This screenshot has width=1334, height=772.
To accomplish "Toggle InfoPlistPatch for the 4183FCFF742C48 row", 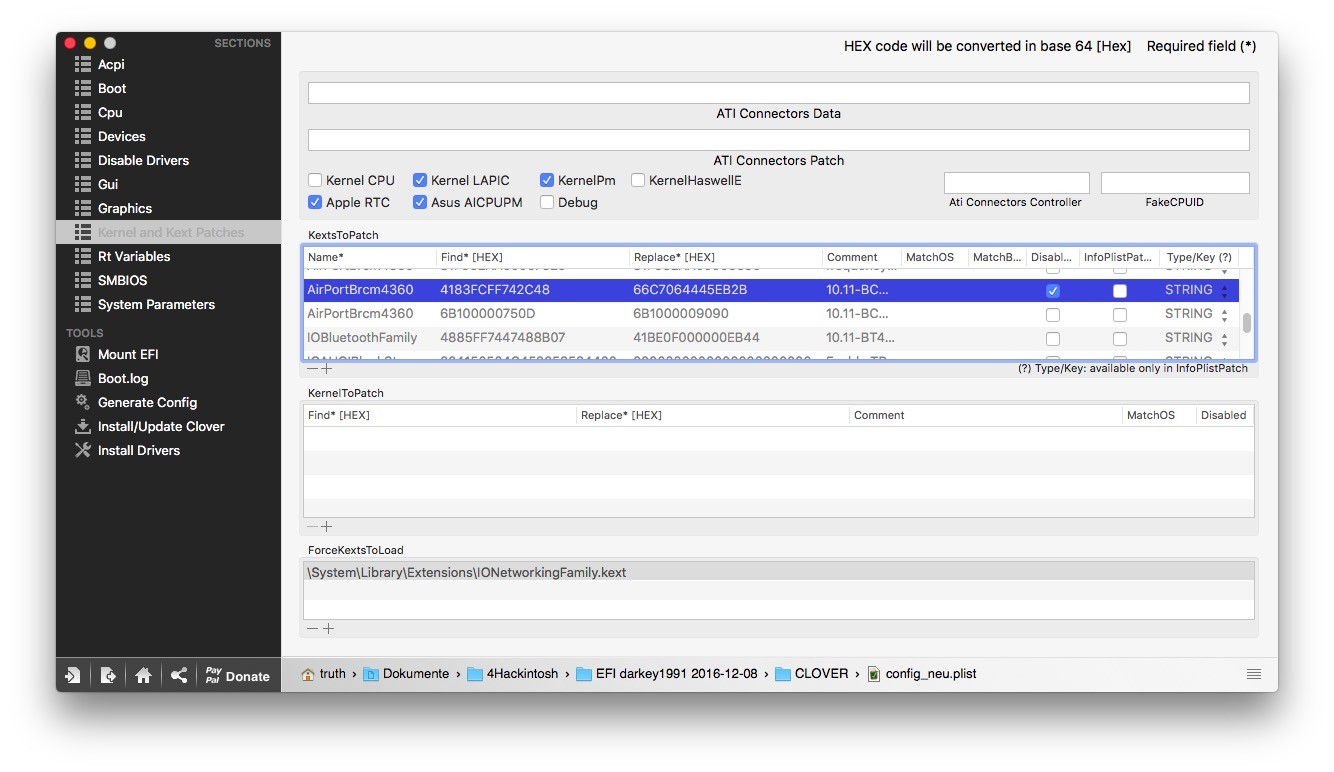I will click(x=1120, y=291).
